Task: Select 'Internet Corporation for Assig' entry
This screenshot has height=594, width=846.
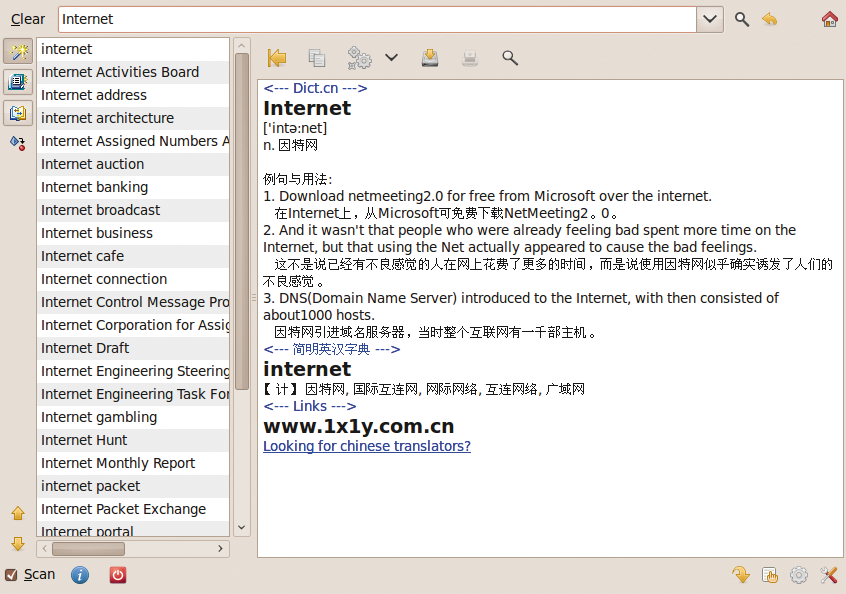Action: pos(133,325)
